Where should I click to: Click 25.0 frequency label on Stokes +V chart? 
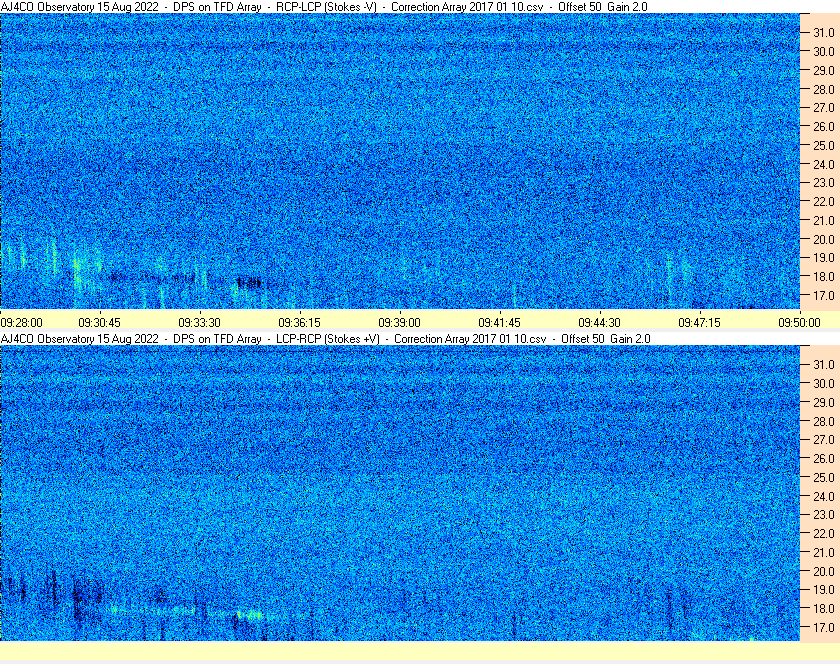[824, 478]
